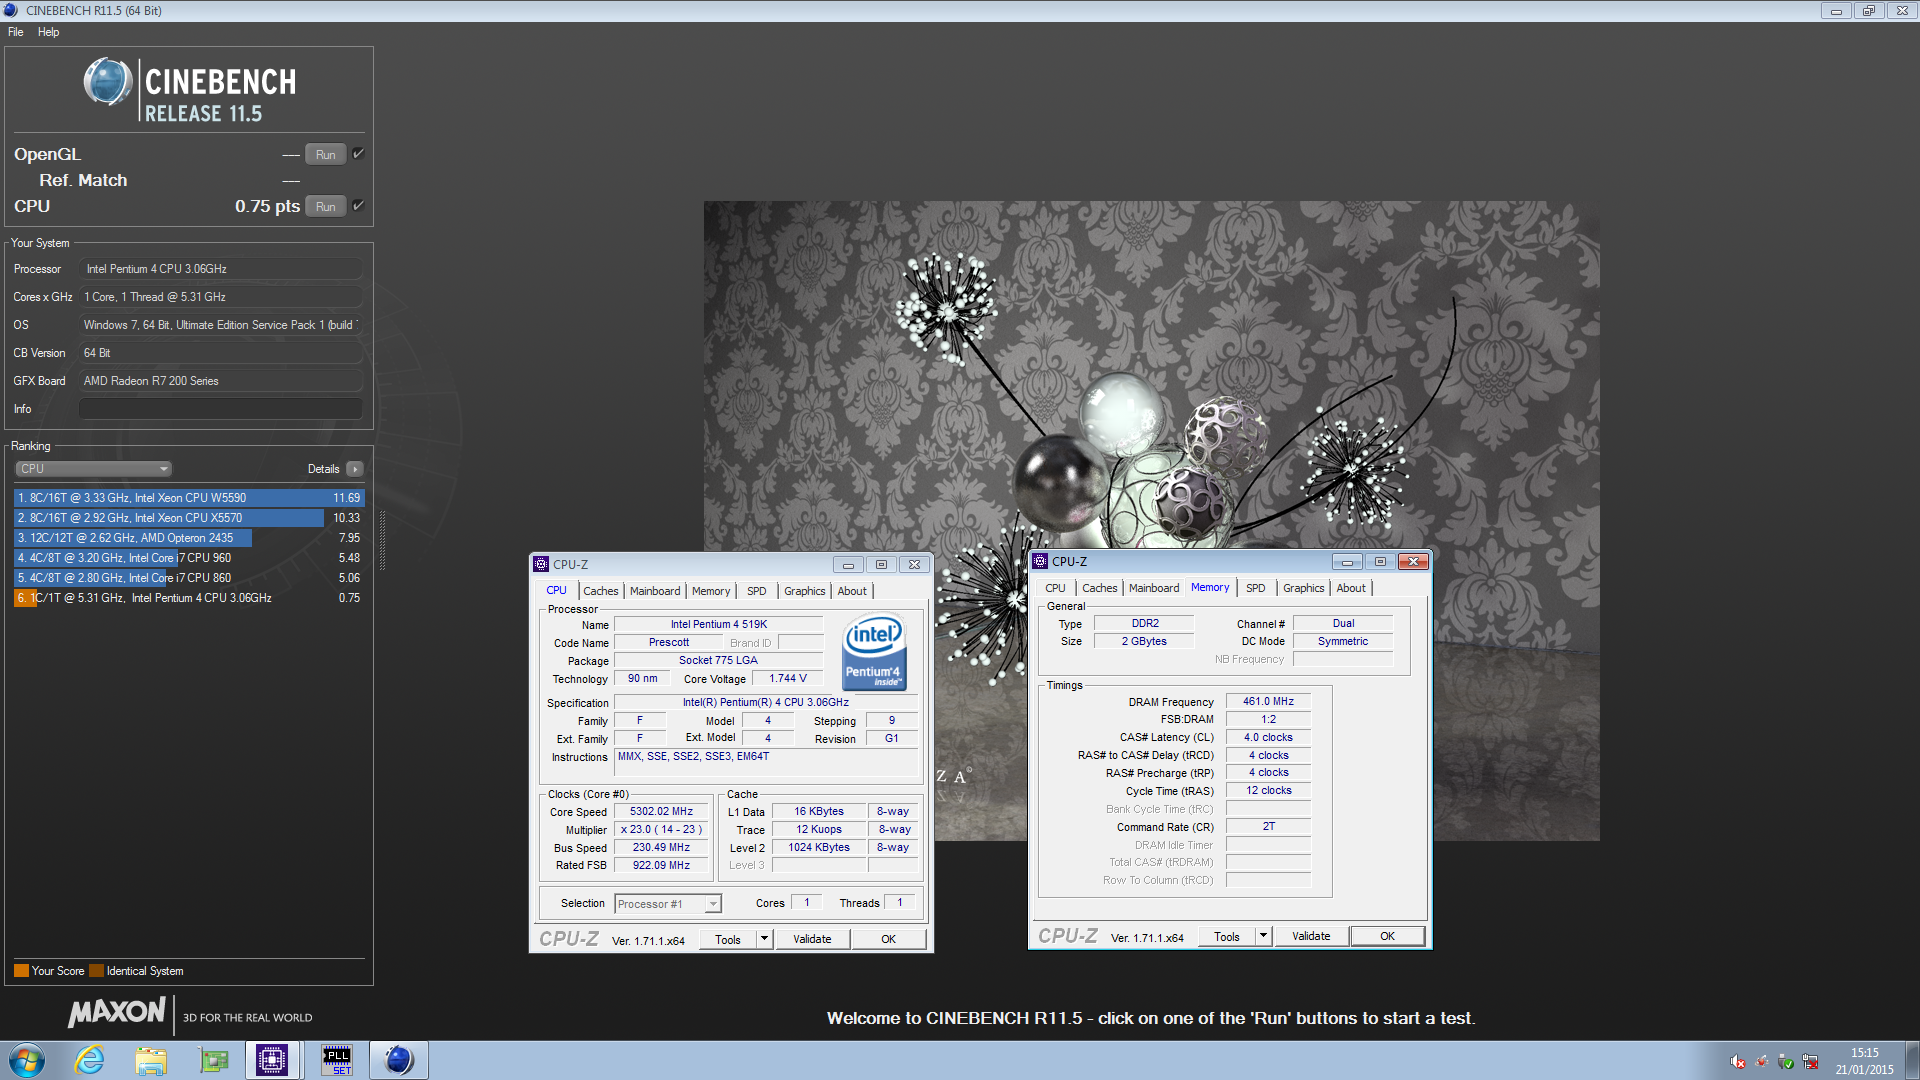Image resolution: width=1920 pixels, height=1080 pixels.
Task: Open Memory tab in left CPU-Z window
Action: coord(711,591)
